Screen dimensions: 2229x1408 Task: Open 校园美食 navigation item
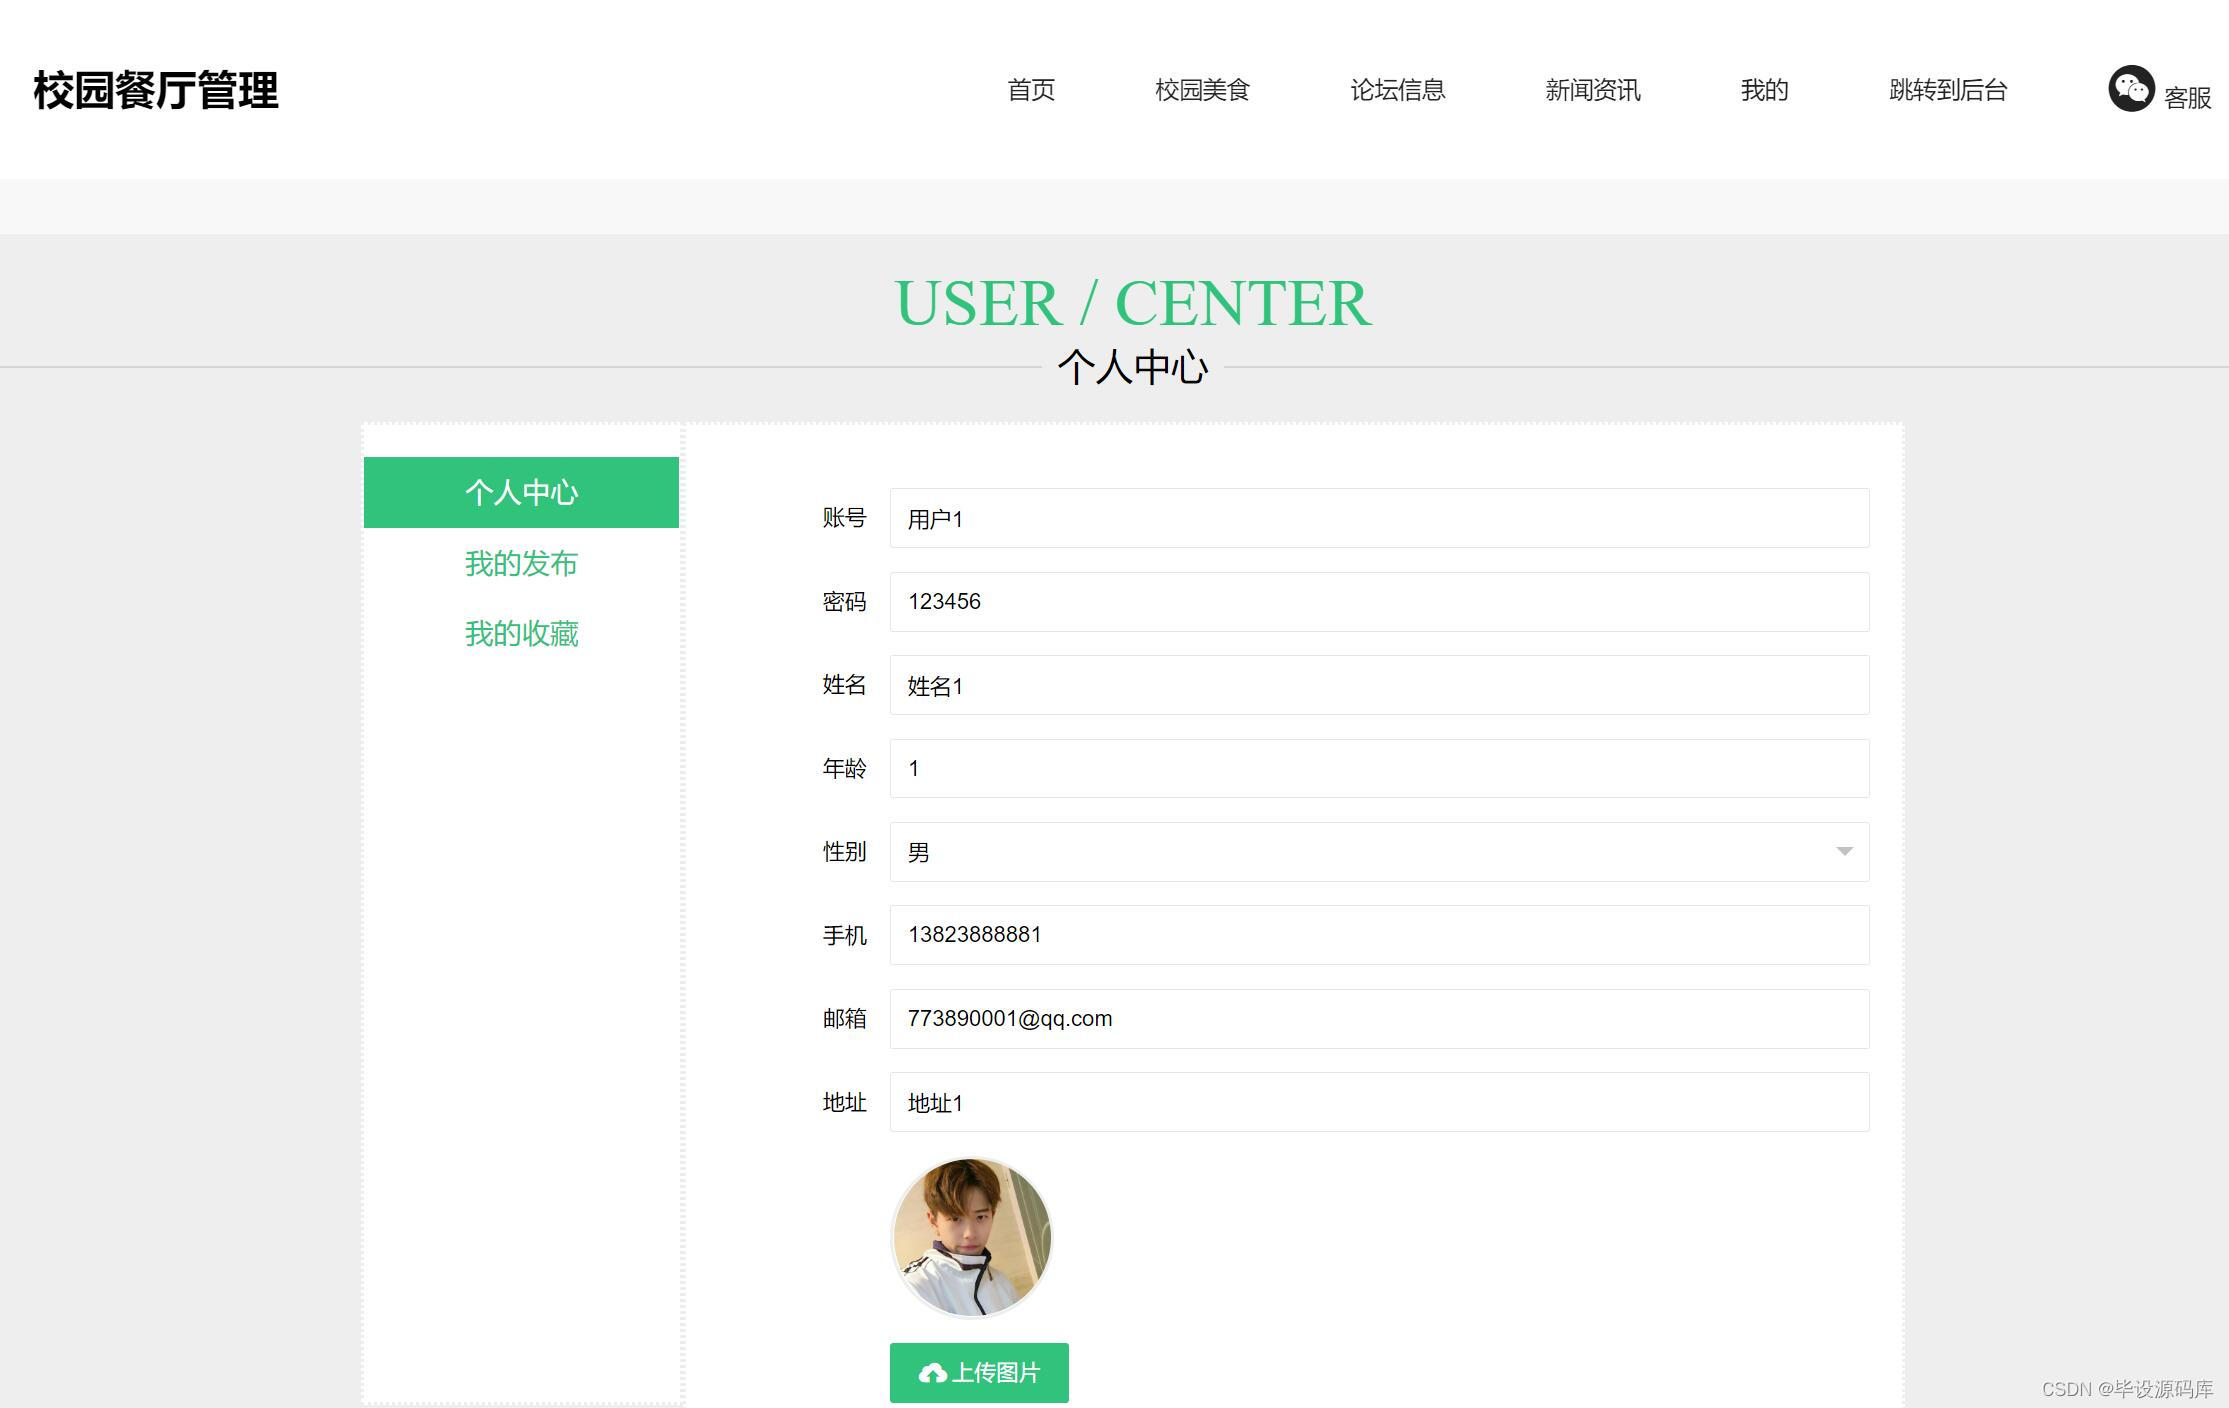(x=1202, y=90)
